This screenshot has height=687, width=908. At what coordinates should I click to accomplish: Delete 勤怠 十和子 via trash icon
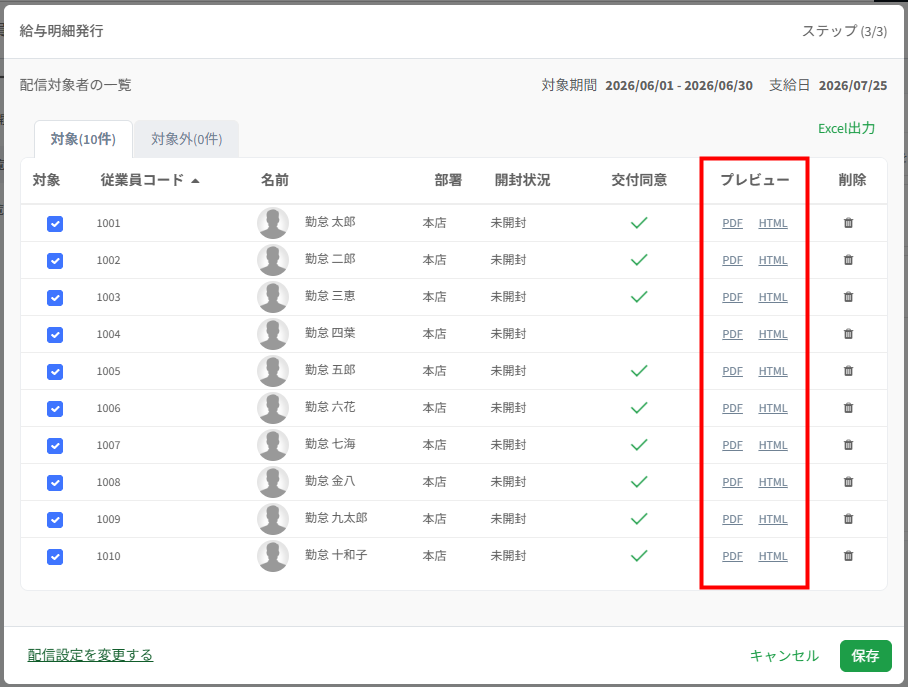click(848, 556)
